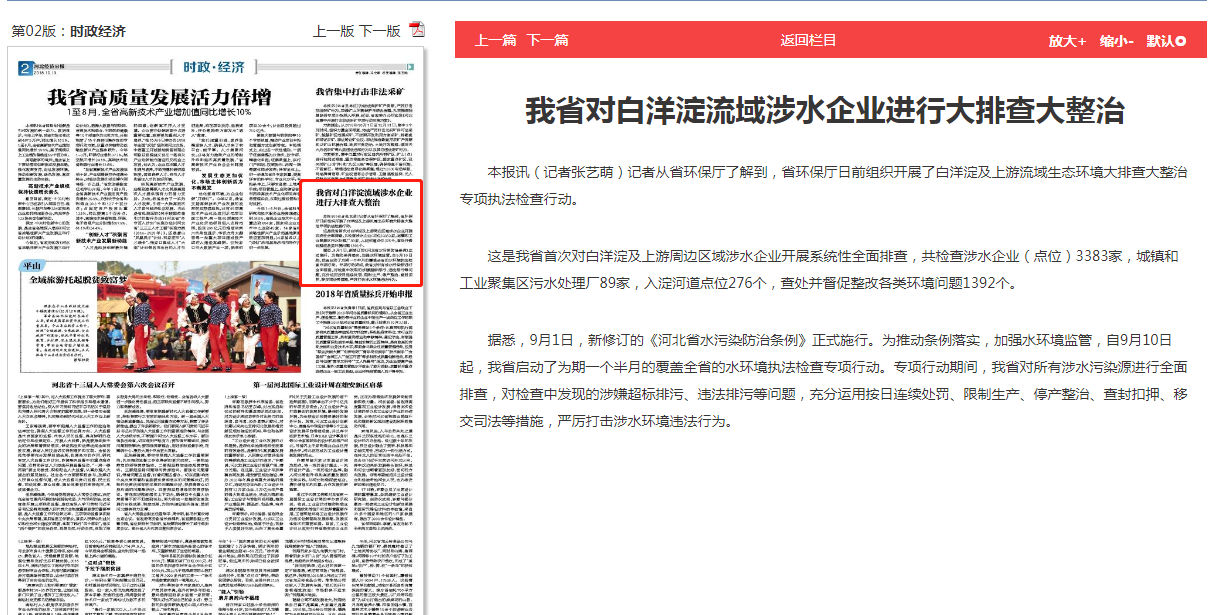Download the page PDF via the PDF icon
This screenshot has width=1216, height=615.
pos(416,31)
